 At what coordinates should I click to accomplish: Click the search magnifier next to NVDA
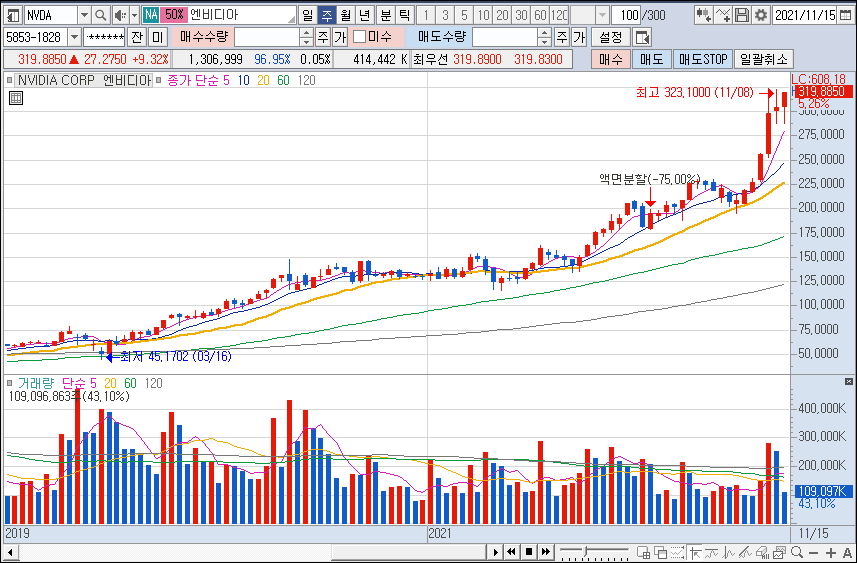(x=100, y=15)
